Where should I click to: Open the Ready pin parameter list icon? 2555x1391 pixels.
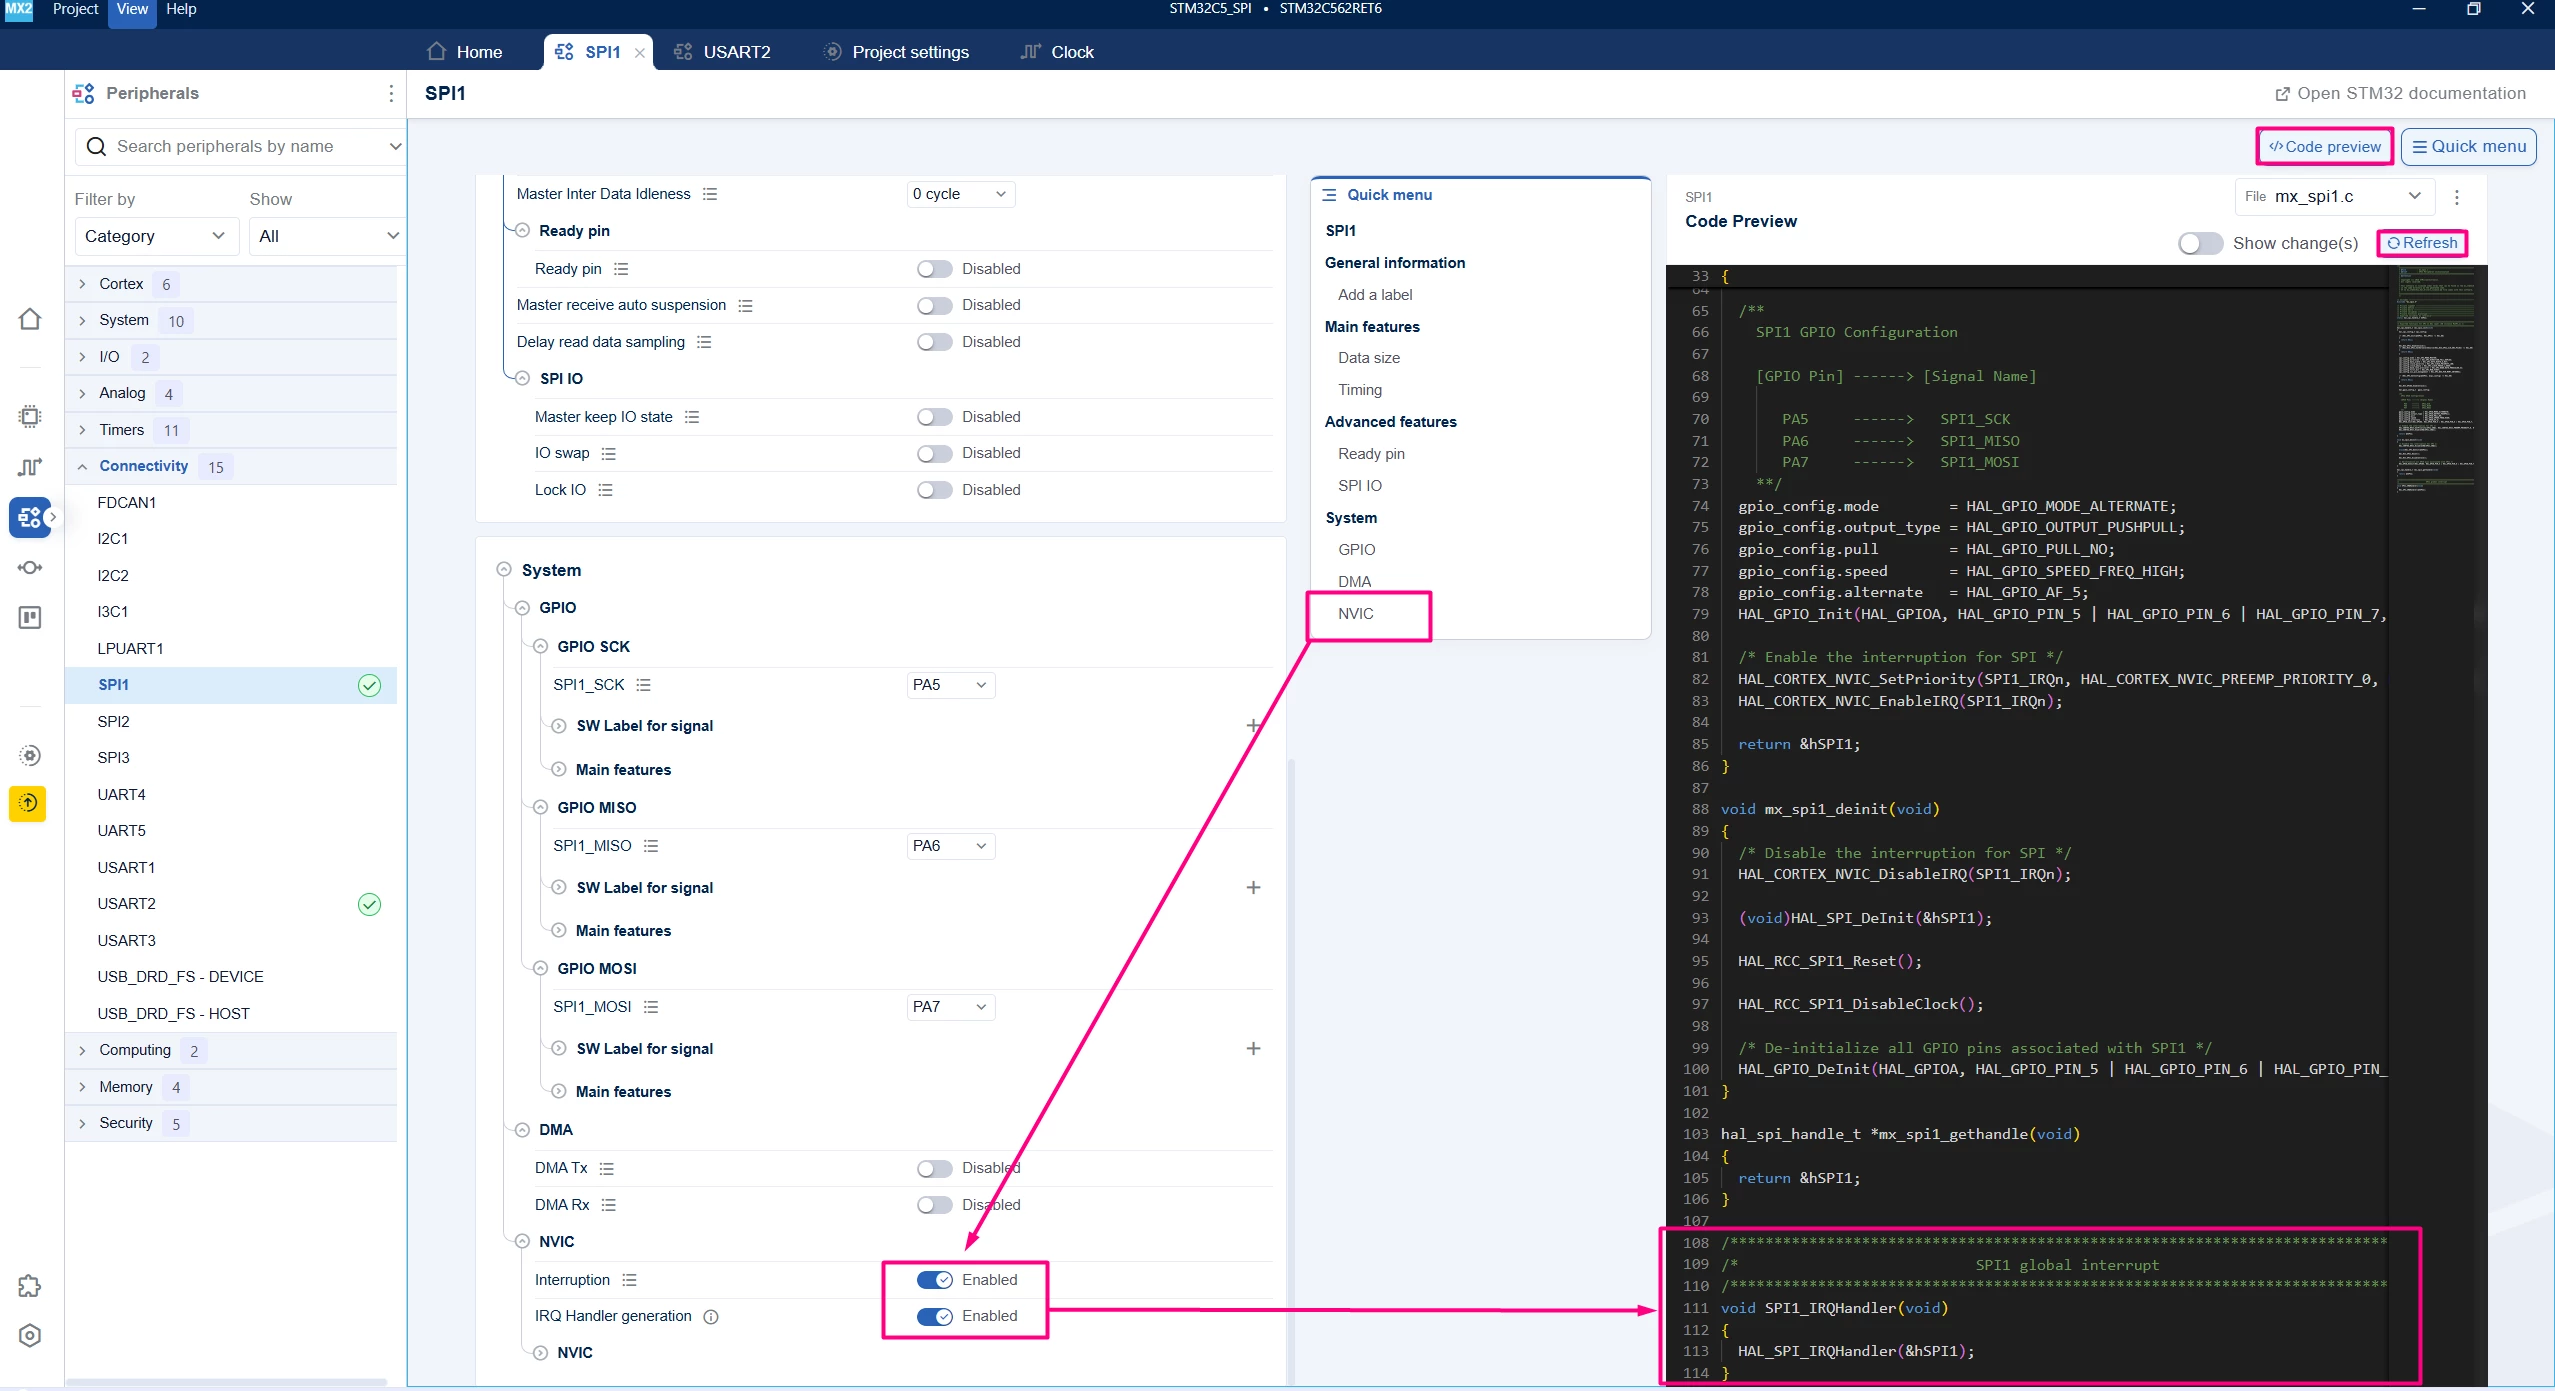(x=621, y=269)
